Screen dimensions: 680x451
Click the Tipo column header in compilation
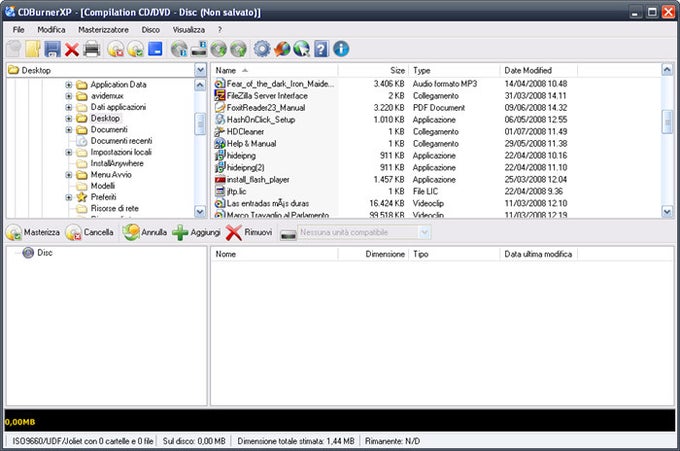pyautogui.click(x=454, y=254)
